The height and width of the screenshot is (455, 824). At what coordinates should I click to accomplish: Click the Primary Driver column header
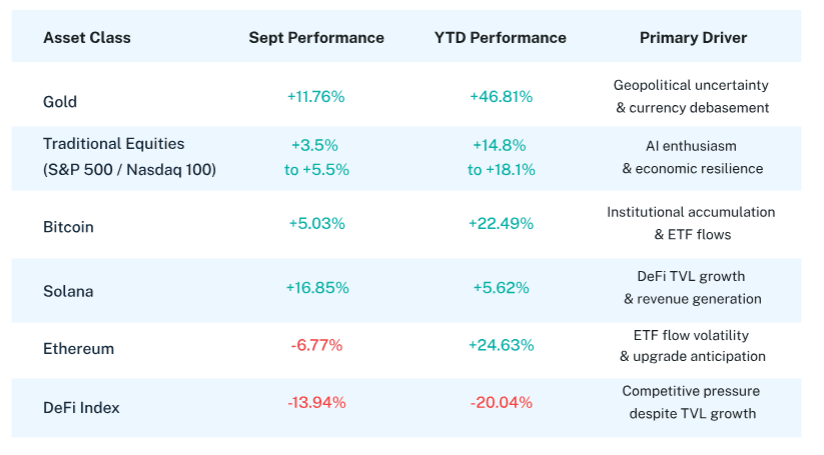(x=693, y=38)
